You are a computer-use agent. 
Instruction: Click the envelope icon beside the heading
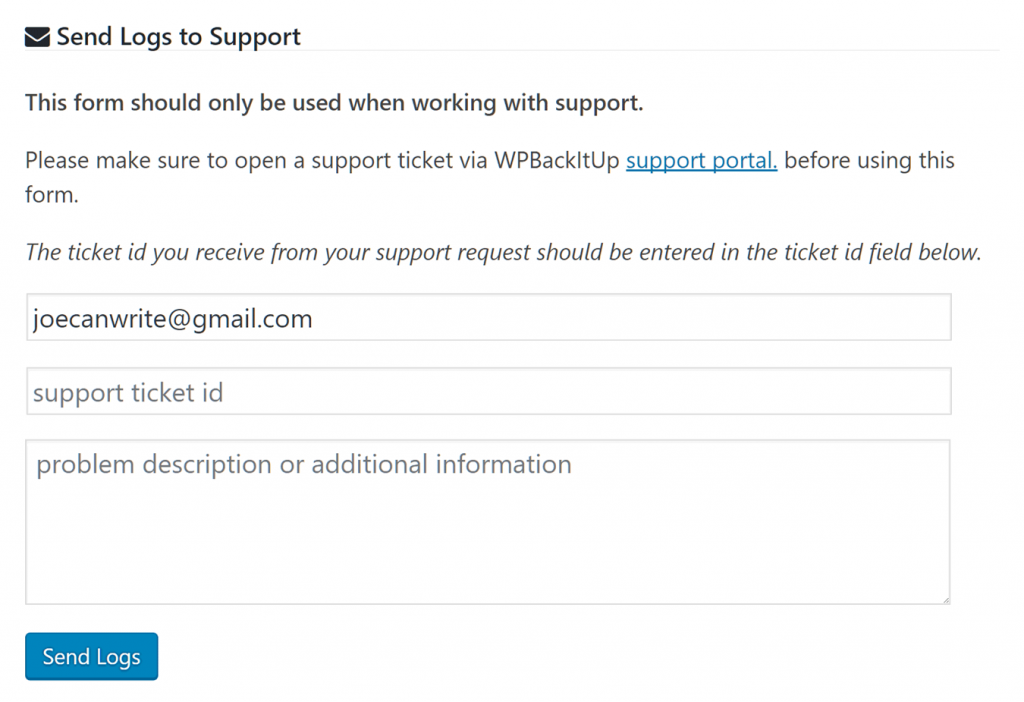[37, 37]
